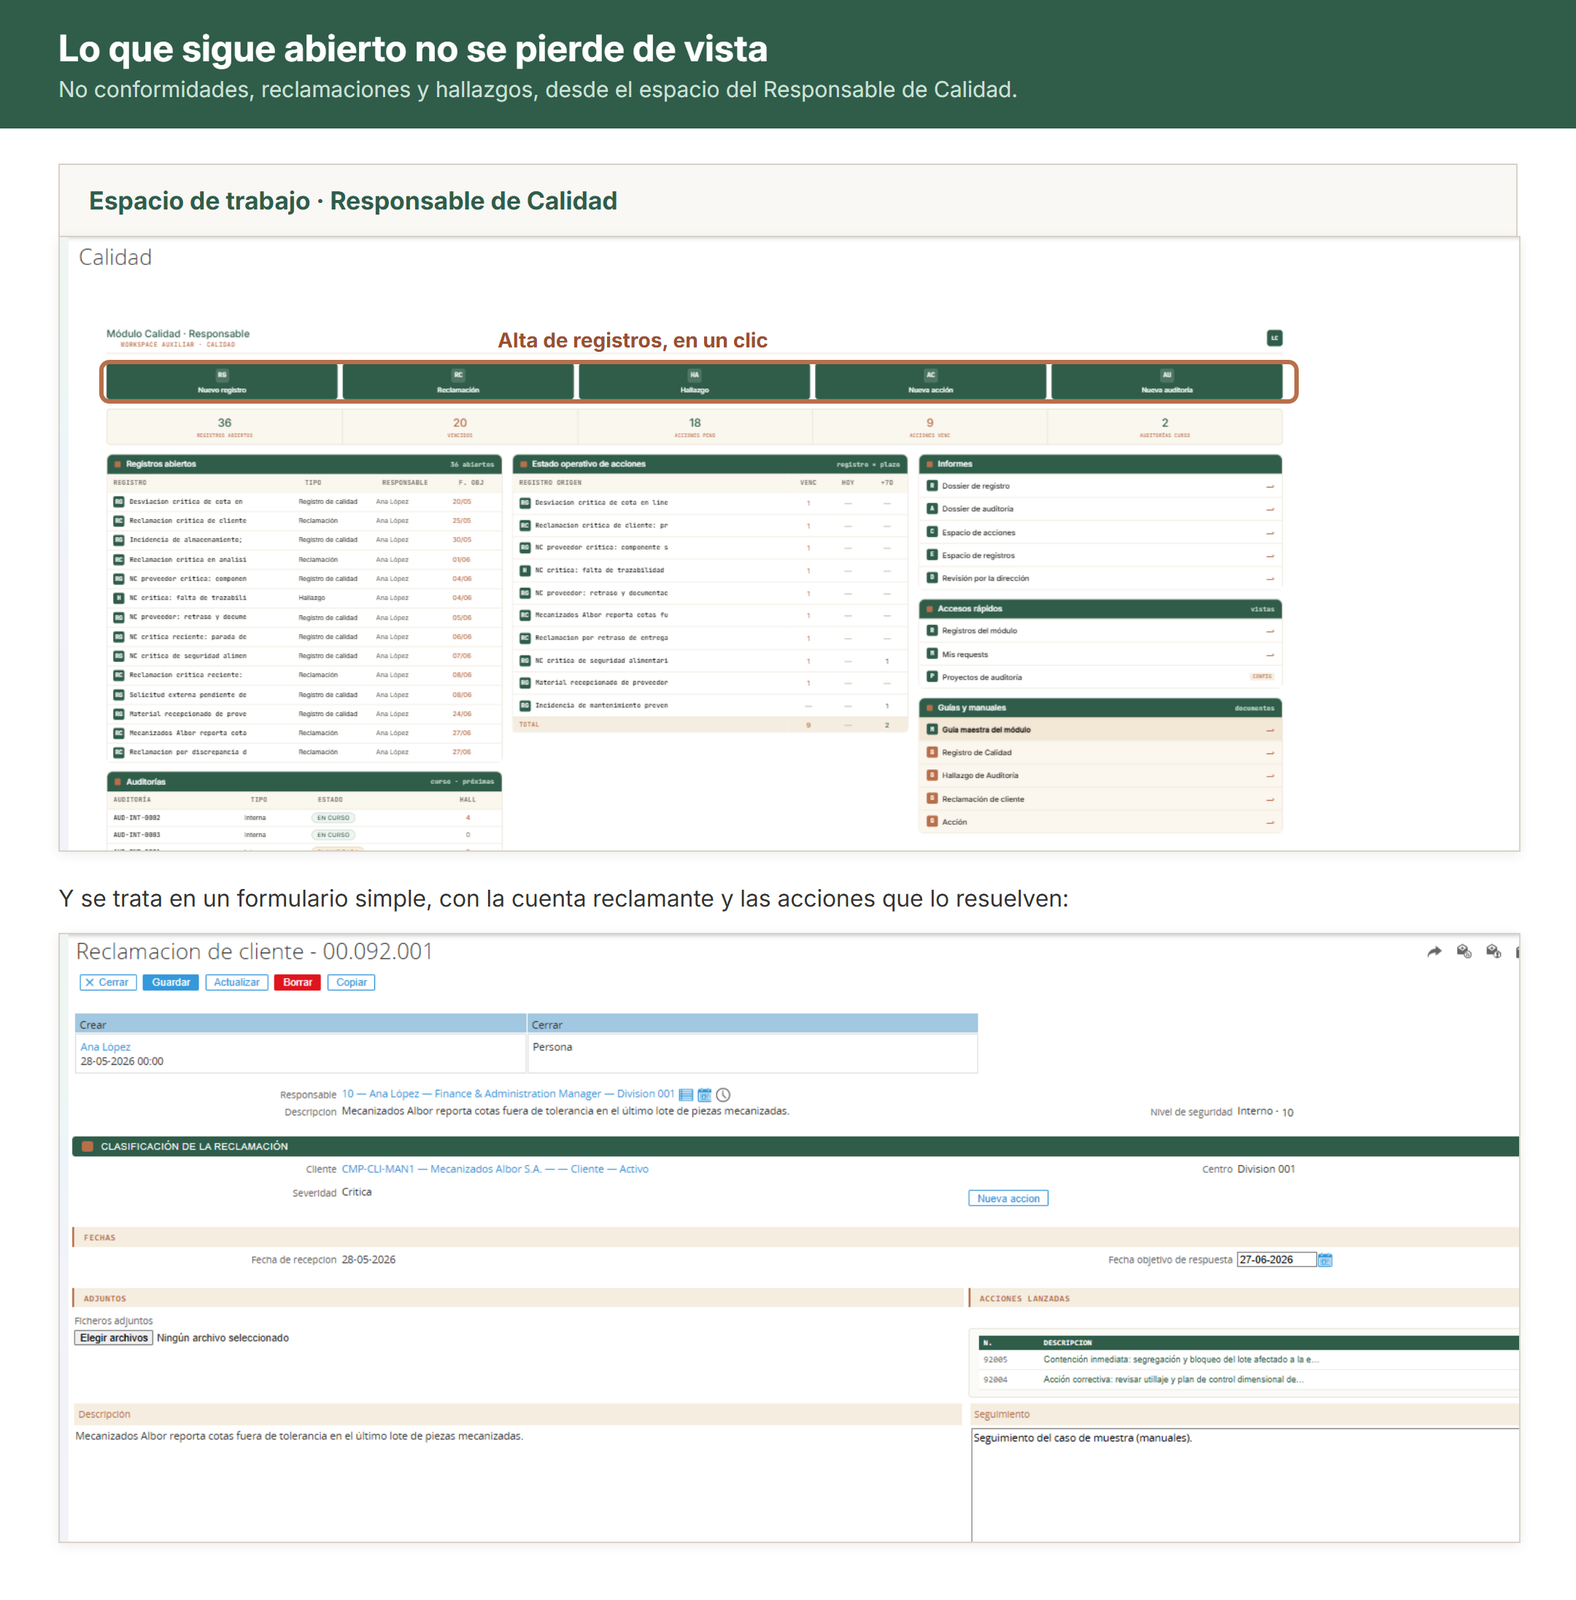Open Revisión por la dirección report
The height and width of the screenshot is (1600, 1576).
coord(1100,578)
